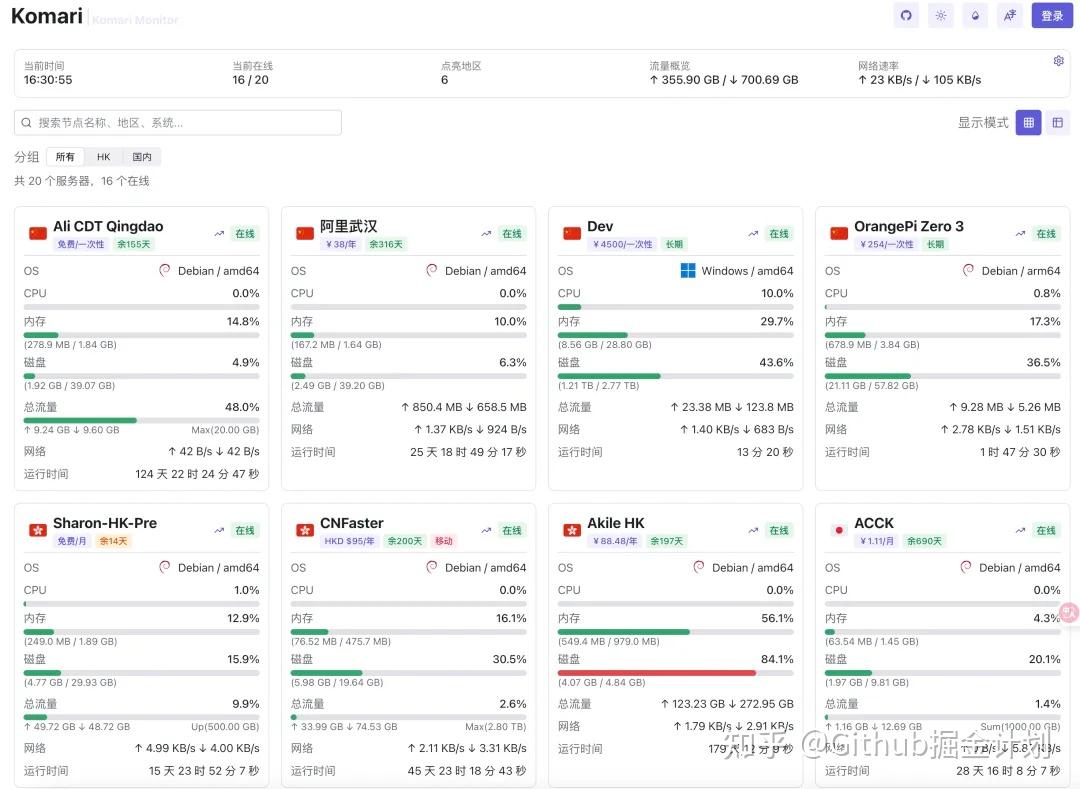
Task: Open trend chart for OrangePi Zero 3
Action: point(1020,234)
